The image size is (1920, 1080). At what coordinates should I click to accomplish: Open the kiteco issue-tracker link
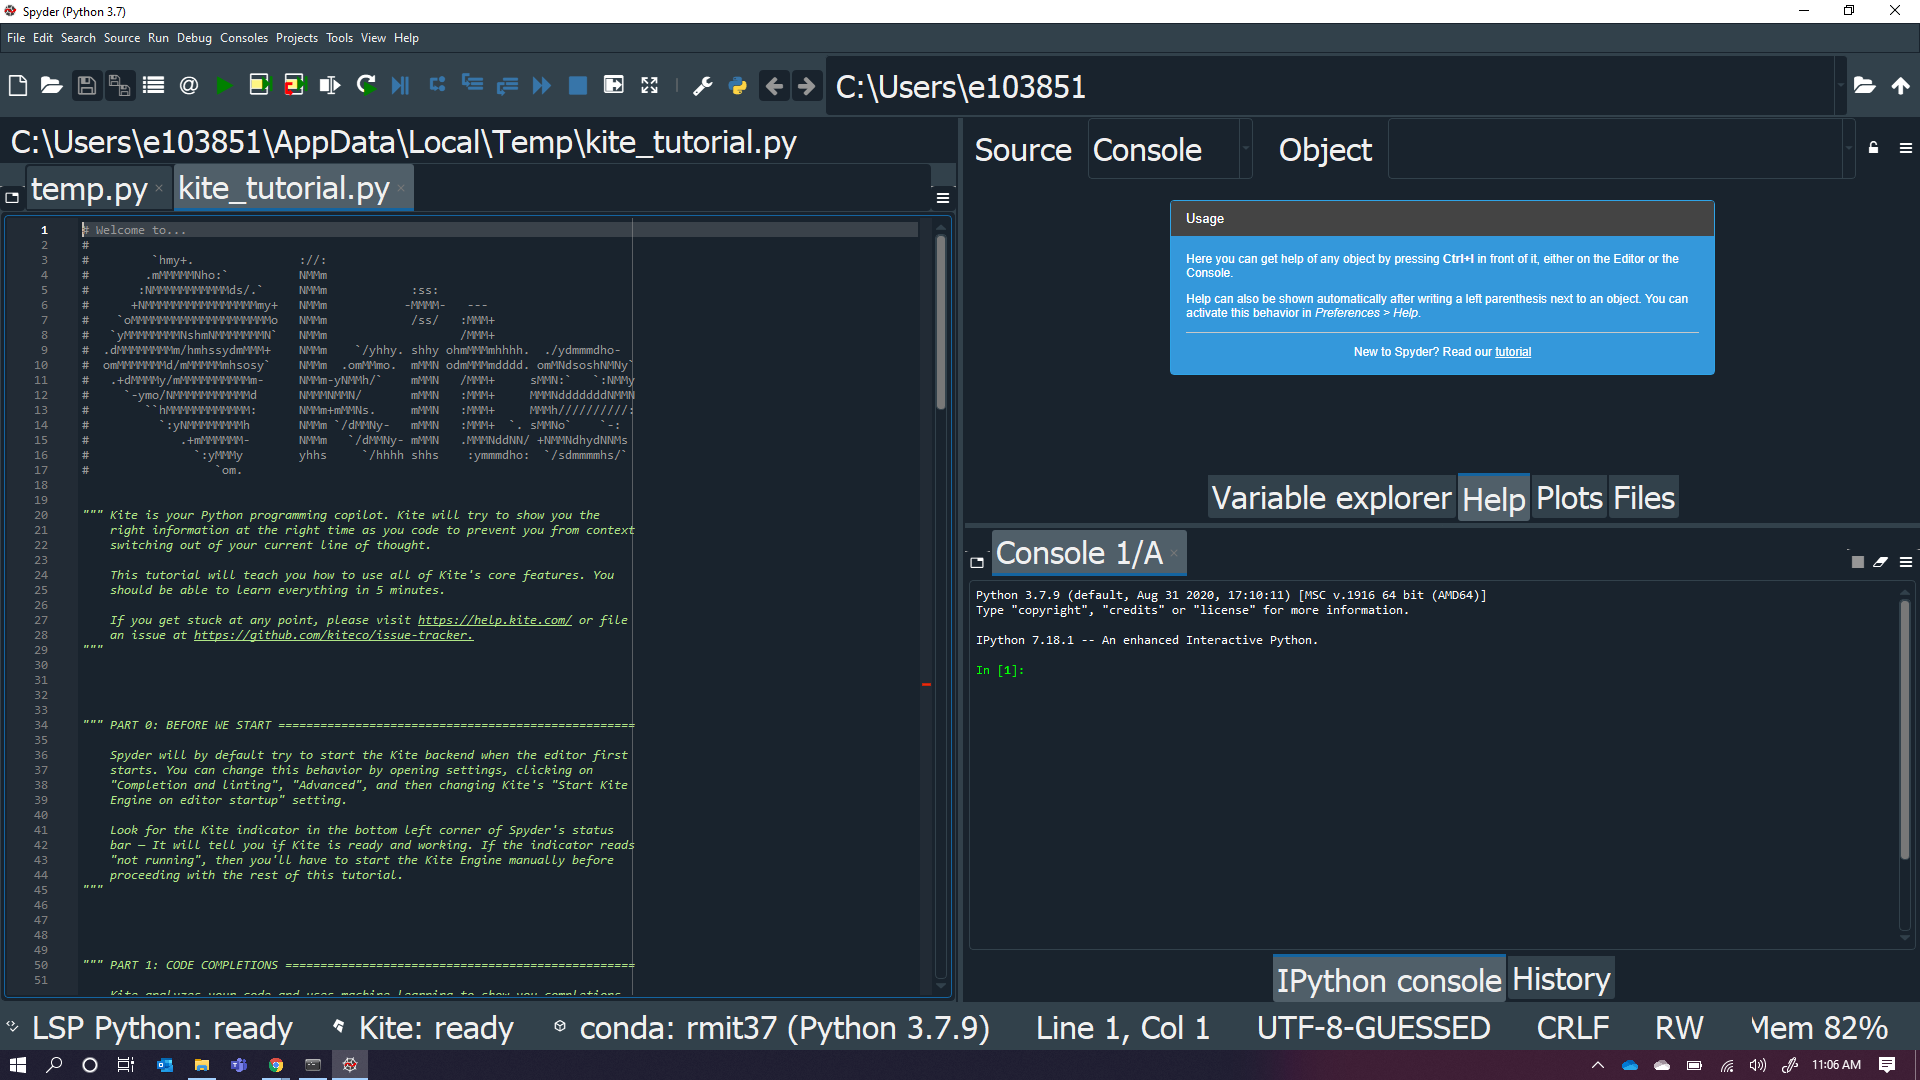tap(333, 635)
